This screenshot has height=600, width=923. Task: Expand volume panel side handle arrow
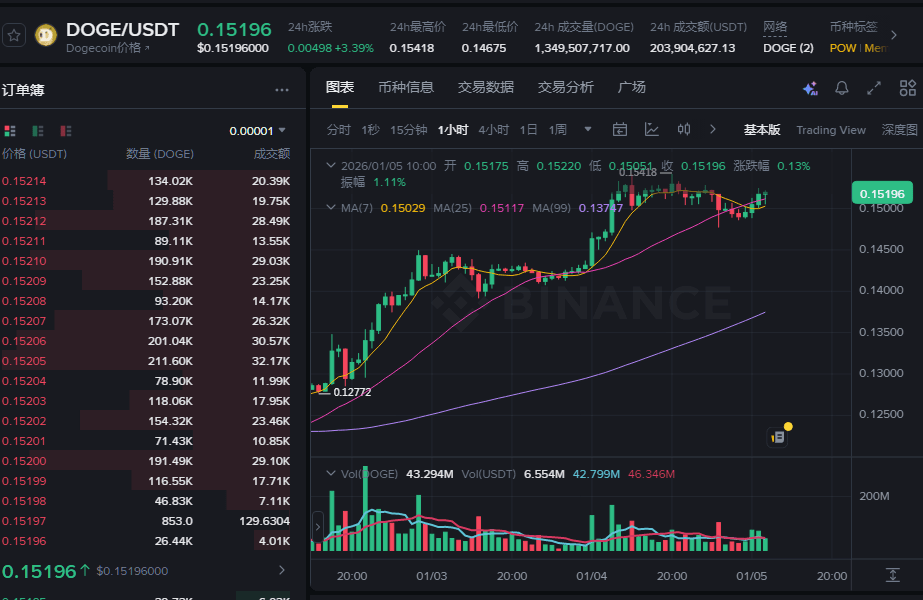click(317, 527)
